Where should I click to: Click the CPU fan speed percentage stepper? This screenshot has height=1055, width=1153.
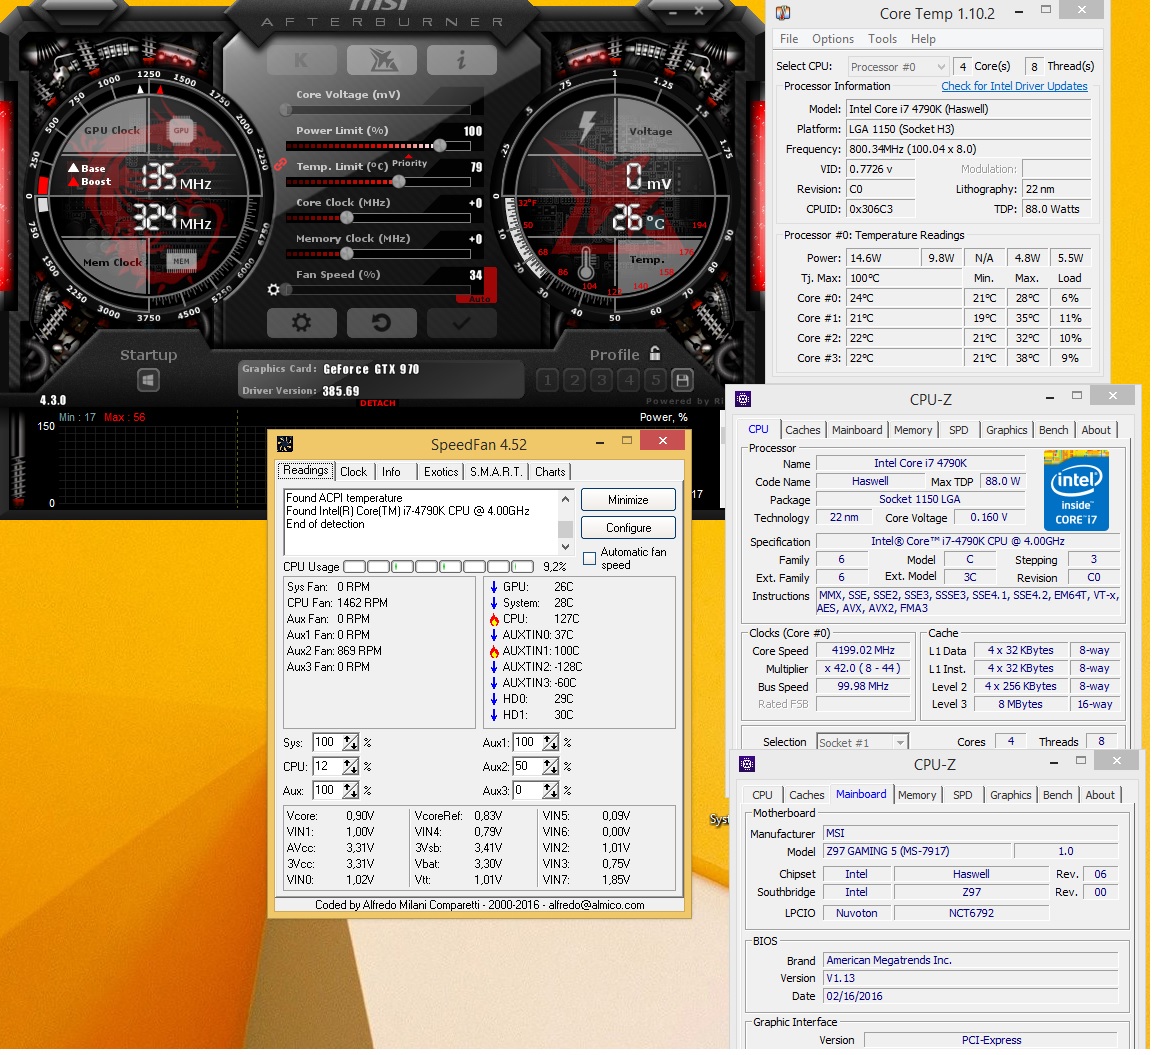coord(350,766)
